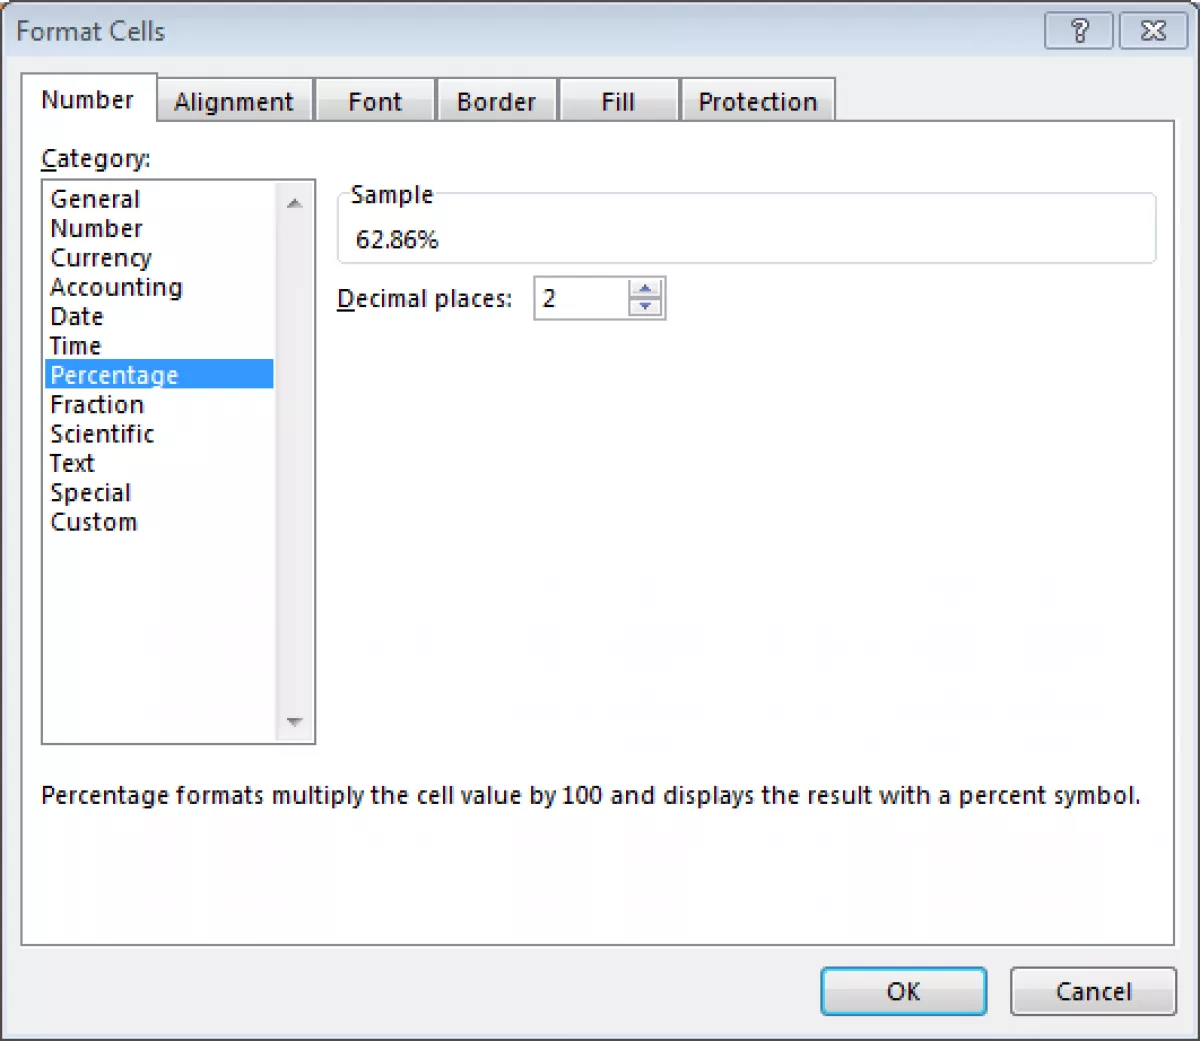
Task: Click the sample value 62.86%
Action: coord(397,239)
